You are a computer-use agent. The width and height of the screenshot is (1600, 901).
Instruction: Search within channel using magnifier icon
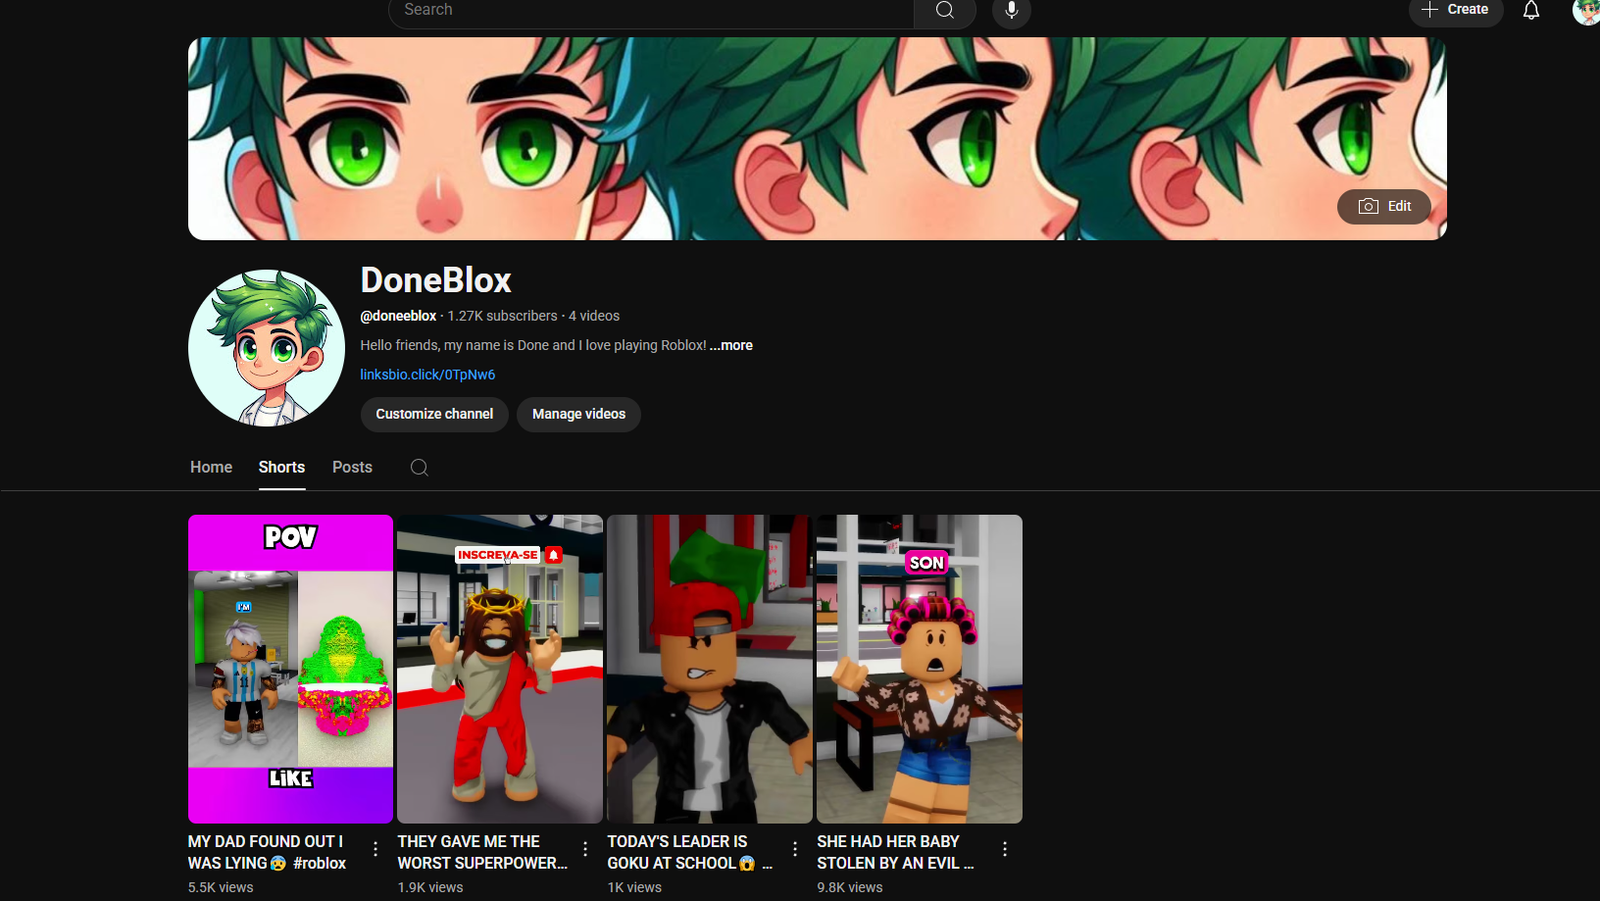(x=419, y=467)
